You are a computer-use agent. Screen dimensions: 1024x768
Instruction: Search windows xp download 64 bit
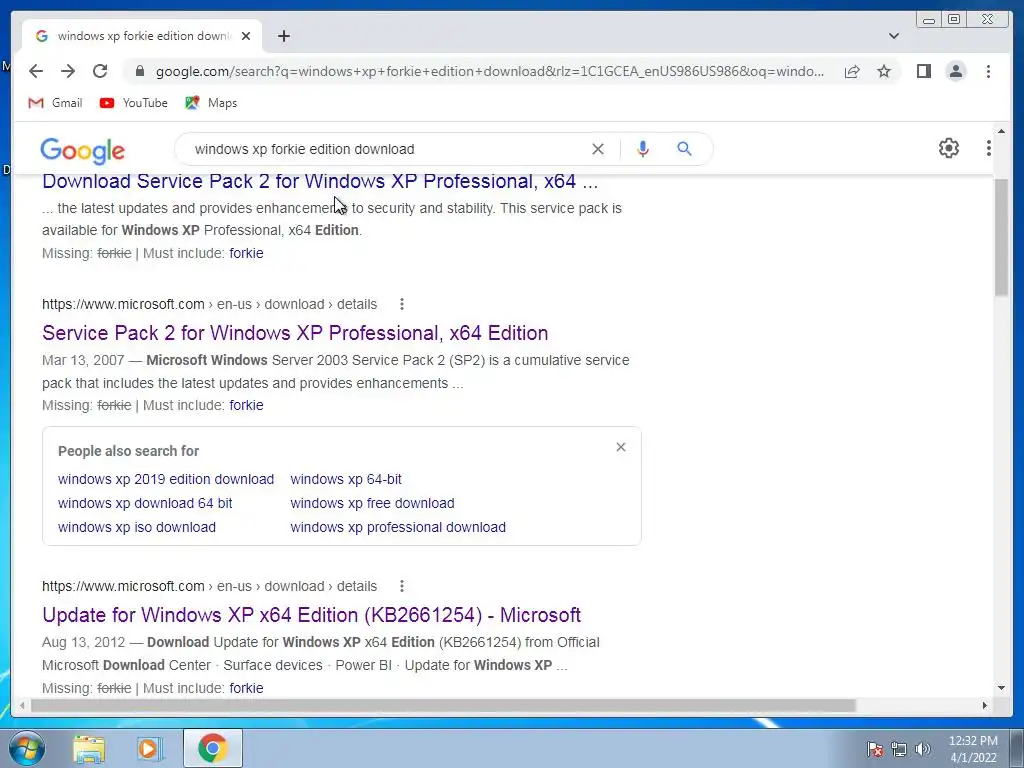(145, 504)
